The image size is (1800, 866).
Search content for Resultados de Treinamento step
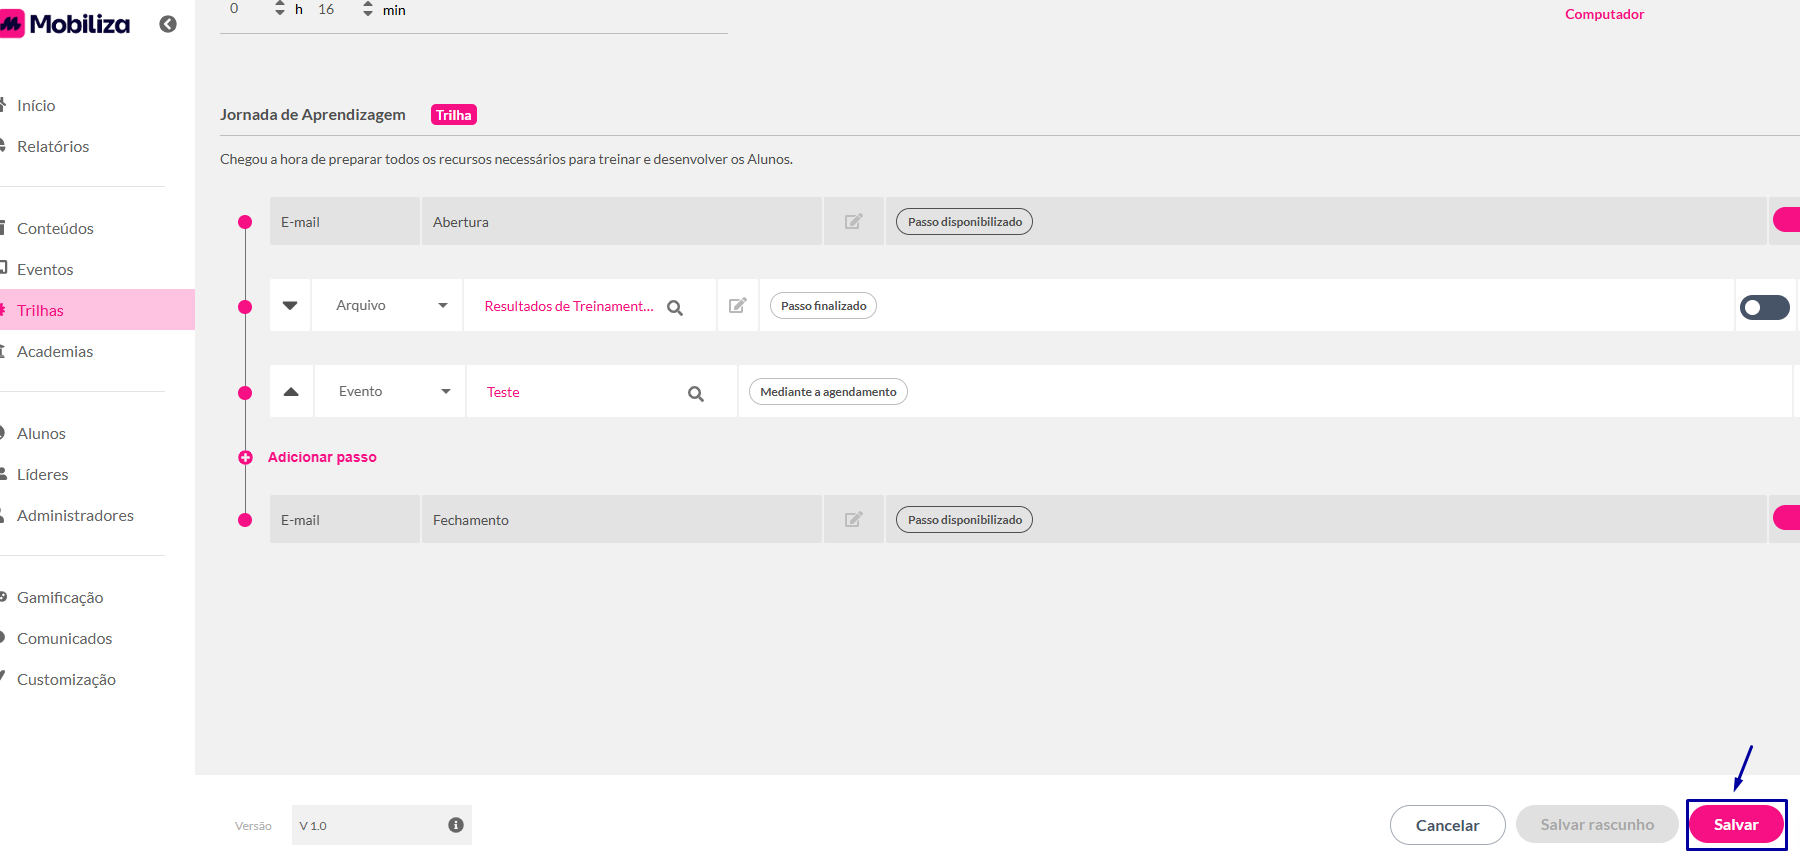click(675, 308)
